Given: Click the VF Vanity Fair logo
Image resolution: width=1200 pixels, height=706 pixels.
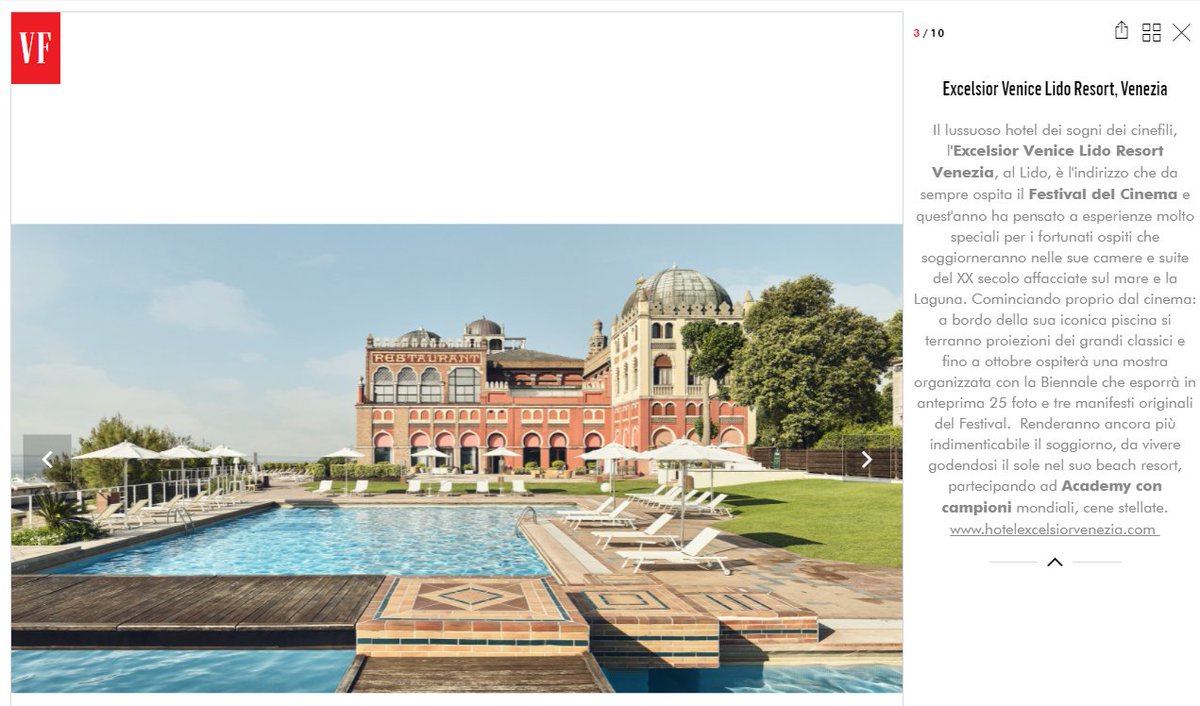Looking at the screenshot, I should click(35, 48).
